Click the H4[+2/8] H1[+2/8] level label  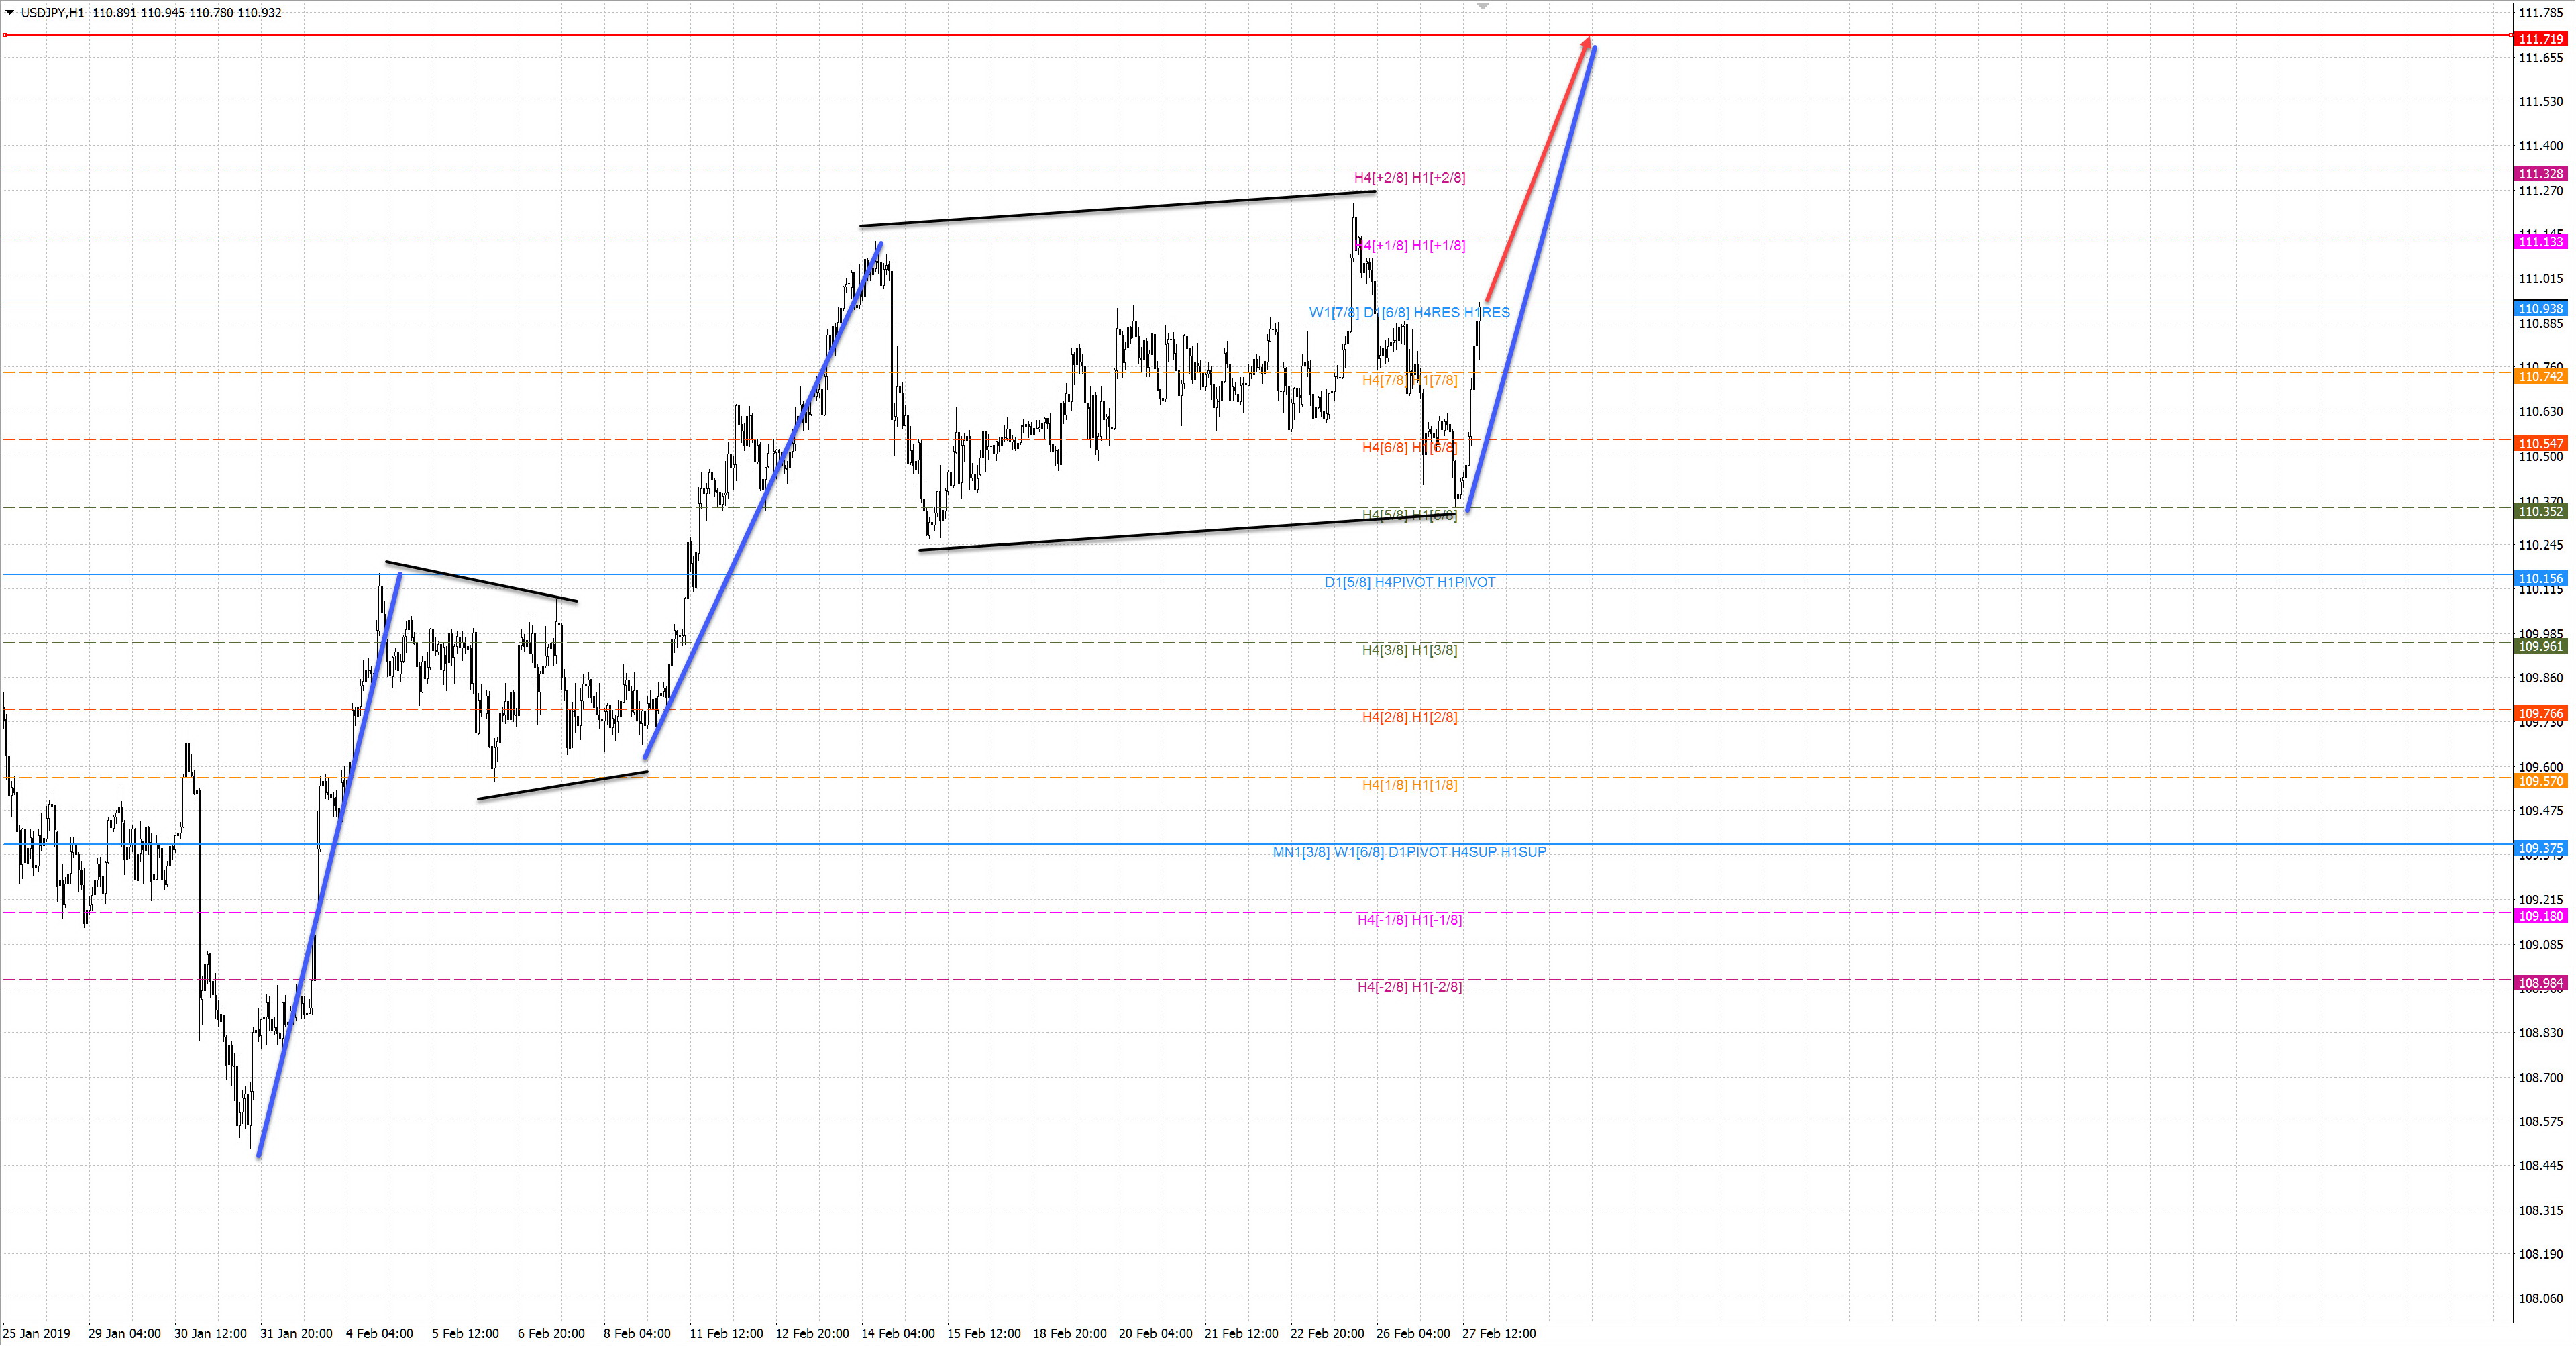click(x=1409, y=178)
